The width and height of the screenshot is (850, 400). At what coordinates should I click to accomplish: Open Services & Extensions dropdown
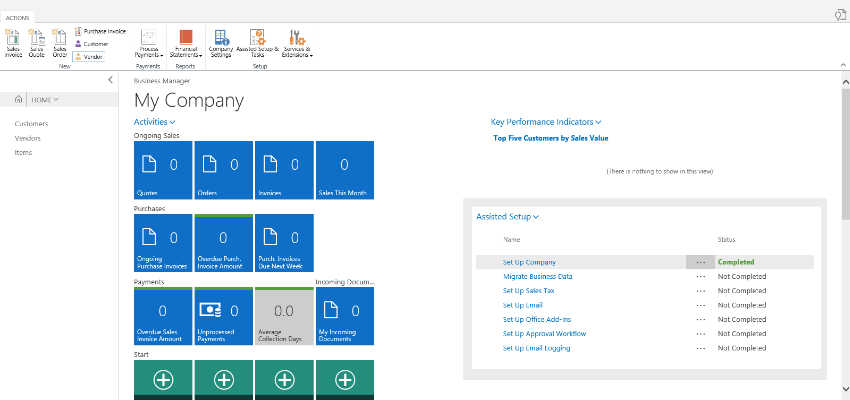(297, 44)
